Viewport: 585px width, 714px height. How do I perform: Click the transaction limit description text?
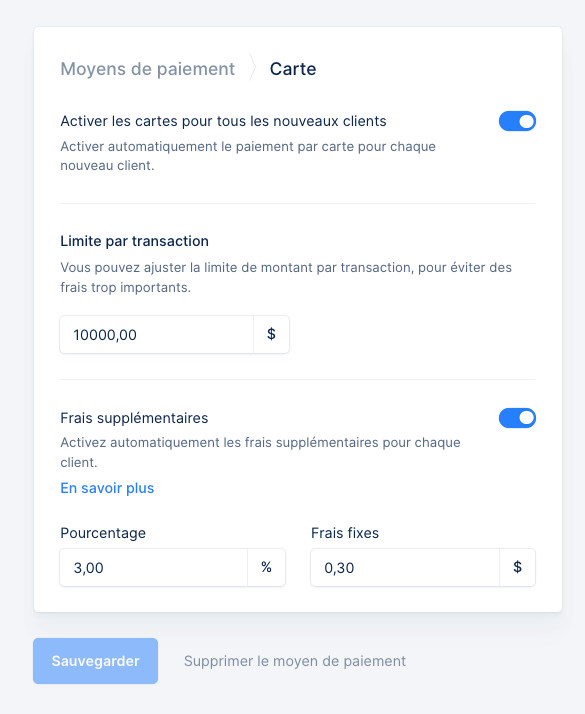click(x=286, y=277)
